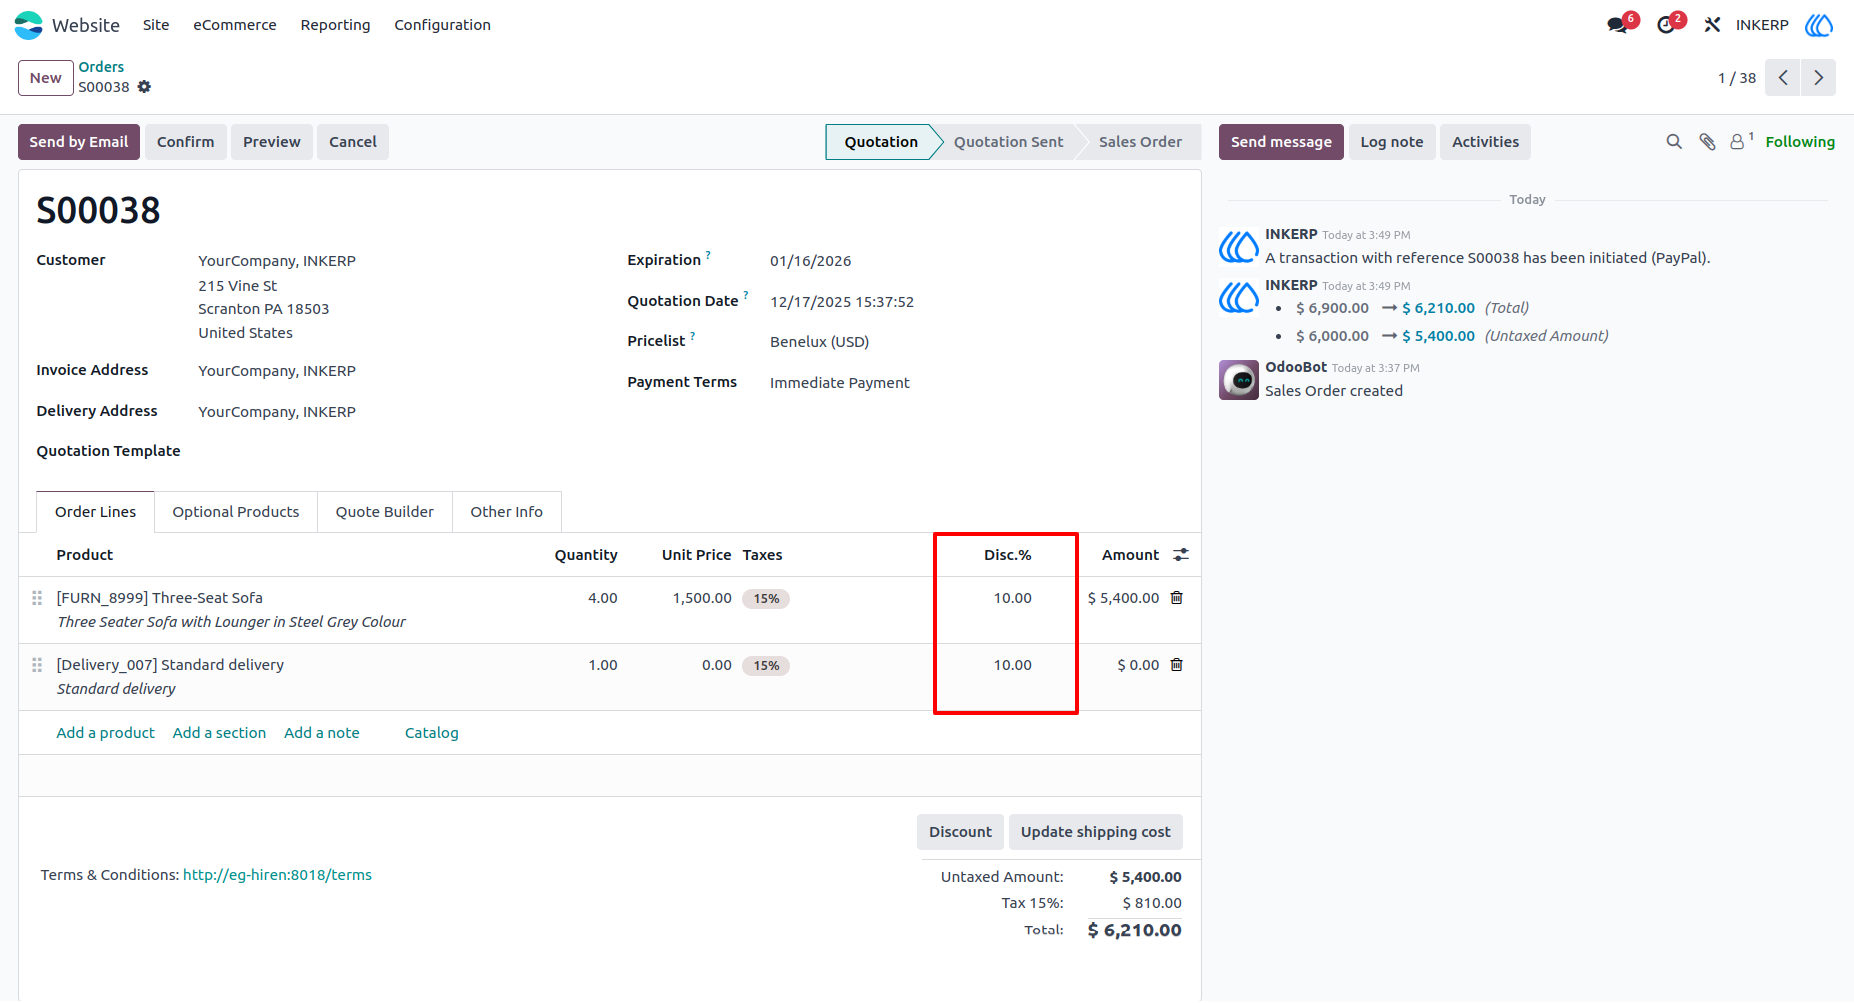Delete the Three-Seat Sofa order line
The width and height of the screenshot is (1854, 1003).
tap(1177, 598)
